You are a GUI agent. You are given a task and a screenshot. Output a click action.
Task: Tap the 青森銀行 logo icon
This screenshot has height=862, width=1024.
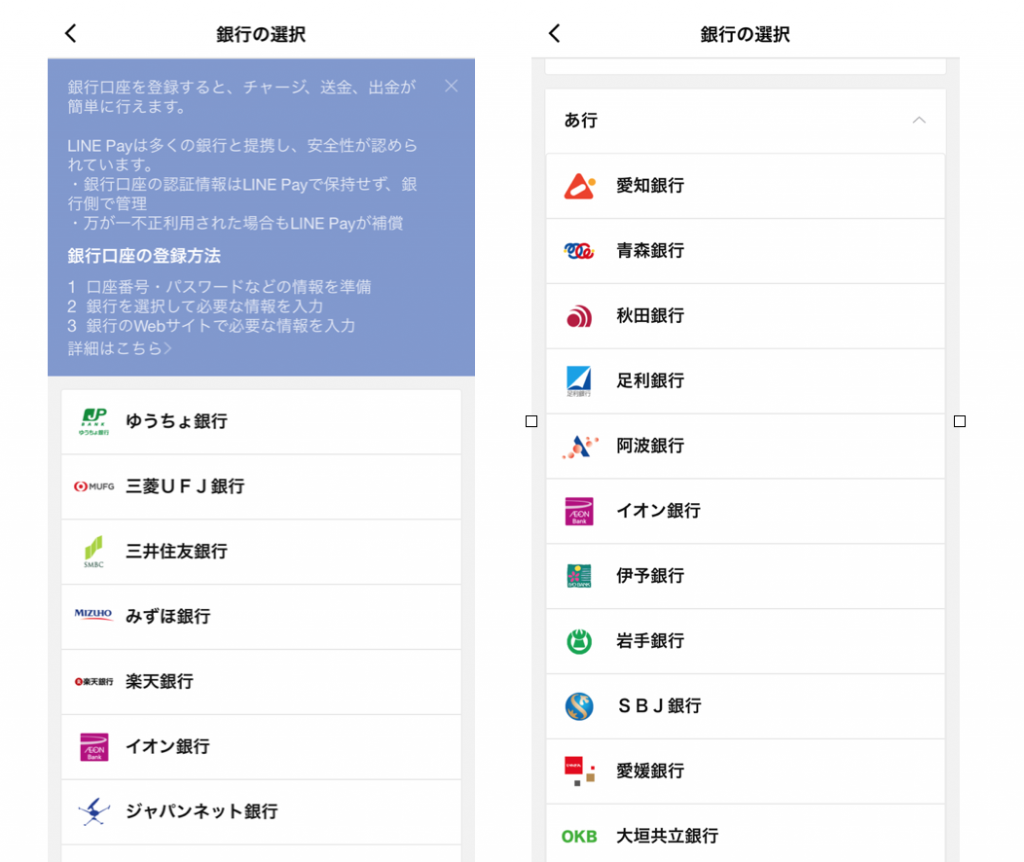tap(578, 250)
